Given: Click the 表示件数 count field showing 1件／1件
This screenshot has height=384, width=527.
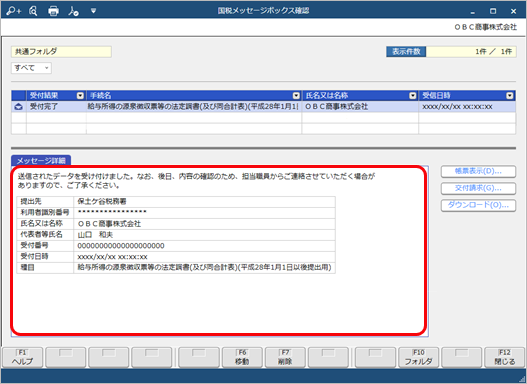Looking at the screenshot, I should pyautogui.click(x=471, y=52).
